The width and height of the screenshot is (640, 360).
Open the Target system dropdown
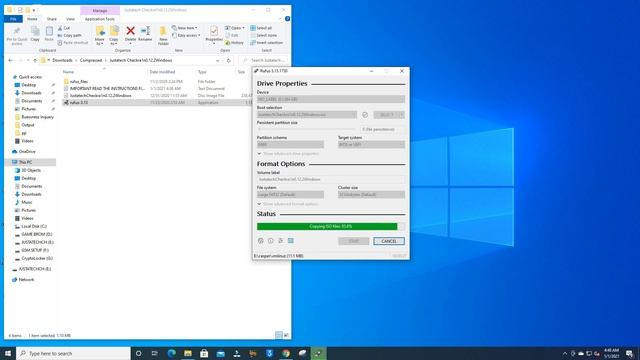click(x=371, y=144)
